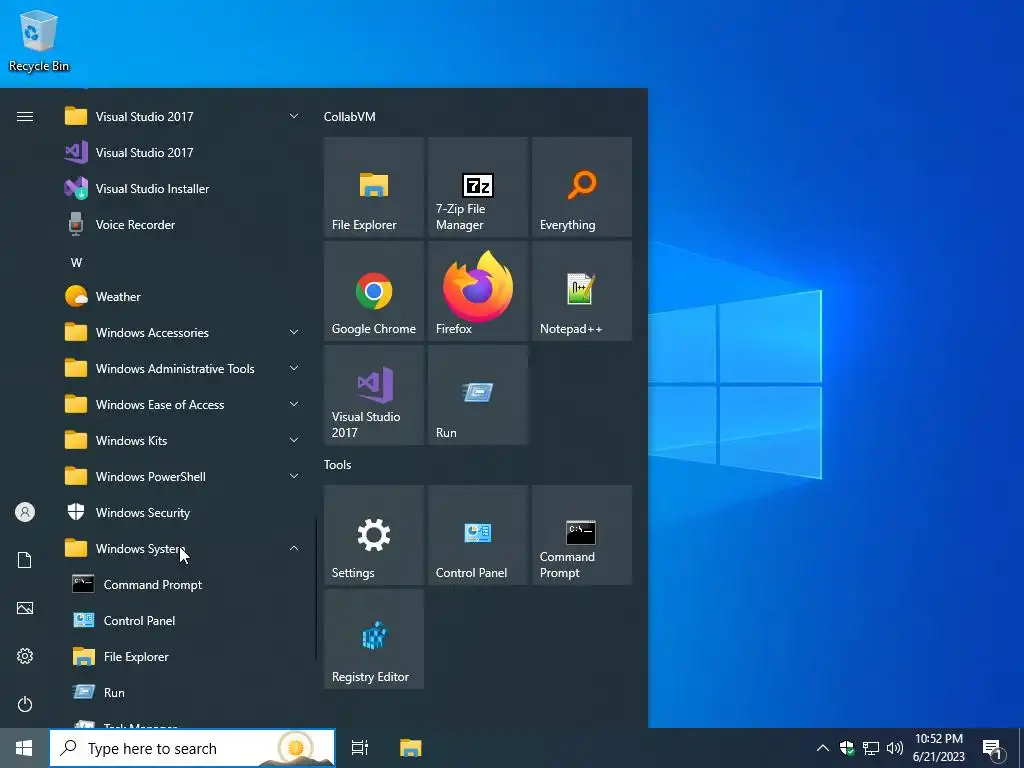The width and height of the screenshot is (1024, 768).
Task: Open Run under Windows System
Action: (x=183, y=692)
